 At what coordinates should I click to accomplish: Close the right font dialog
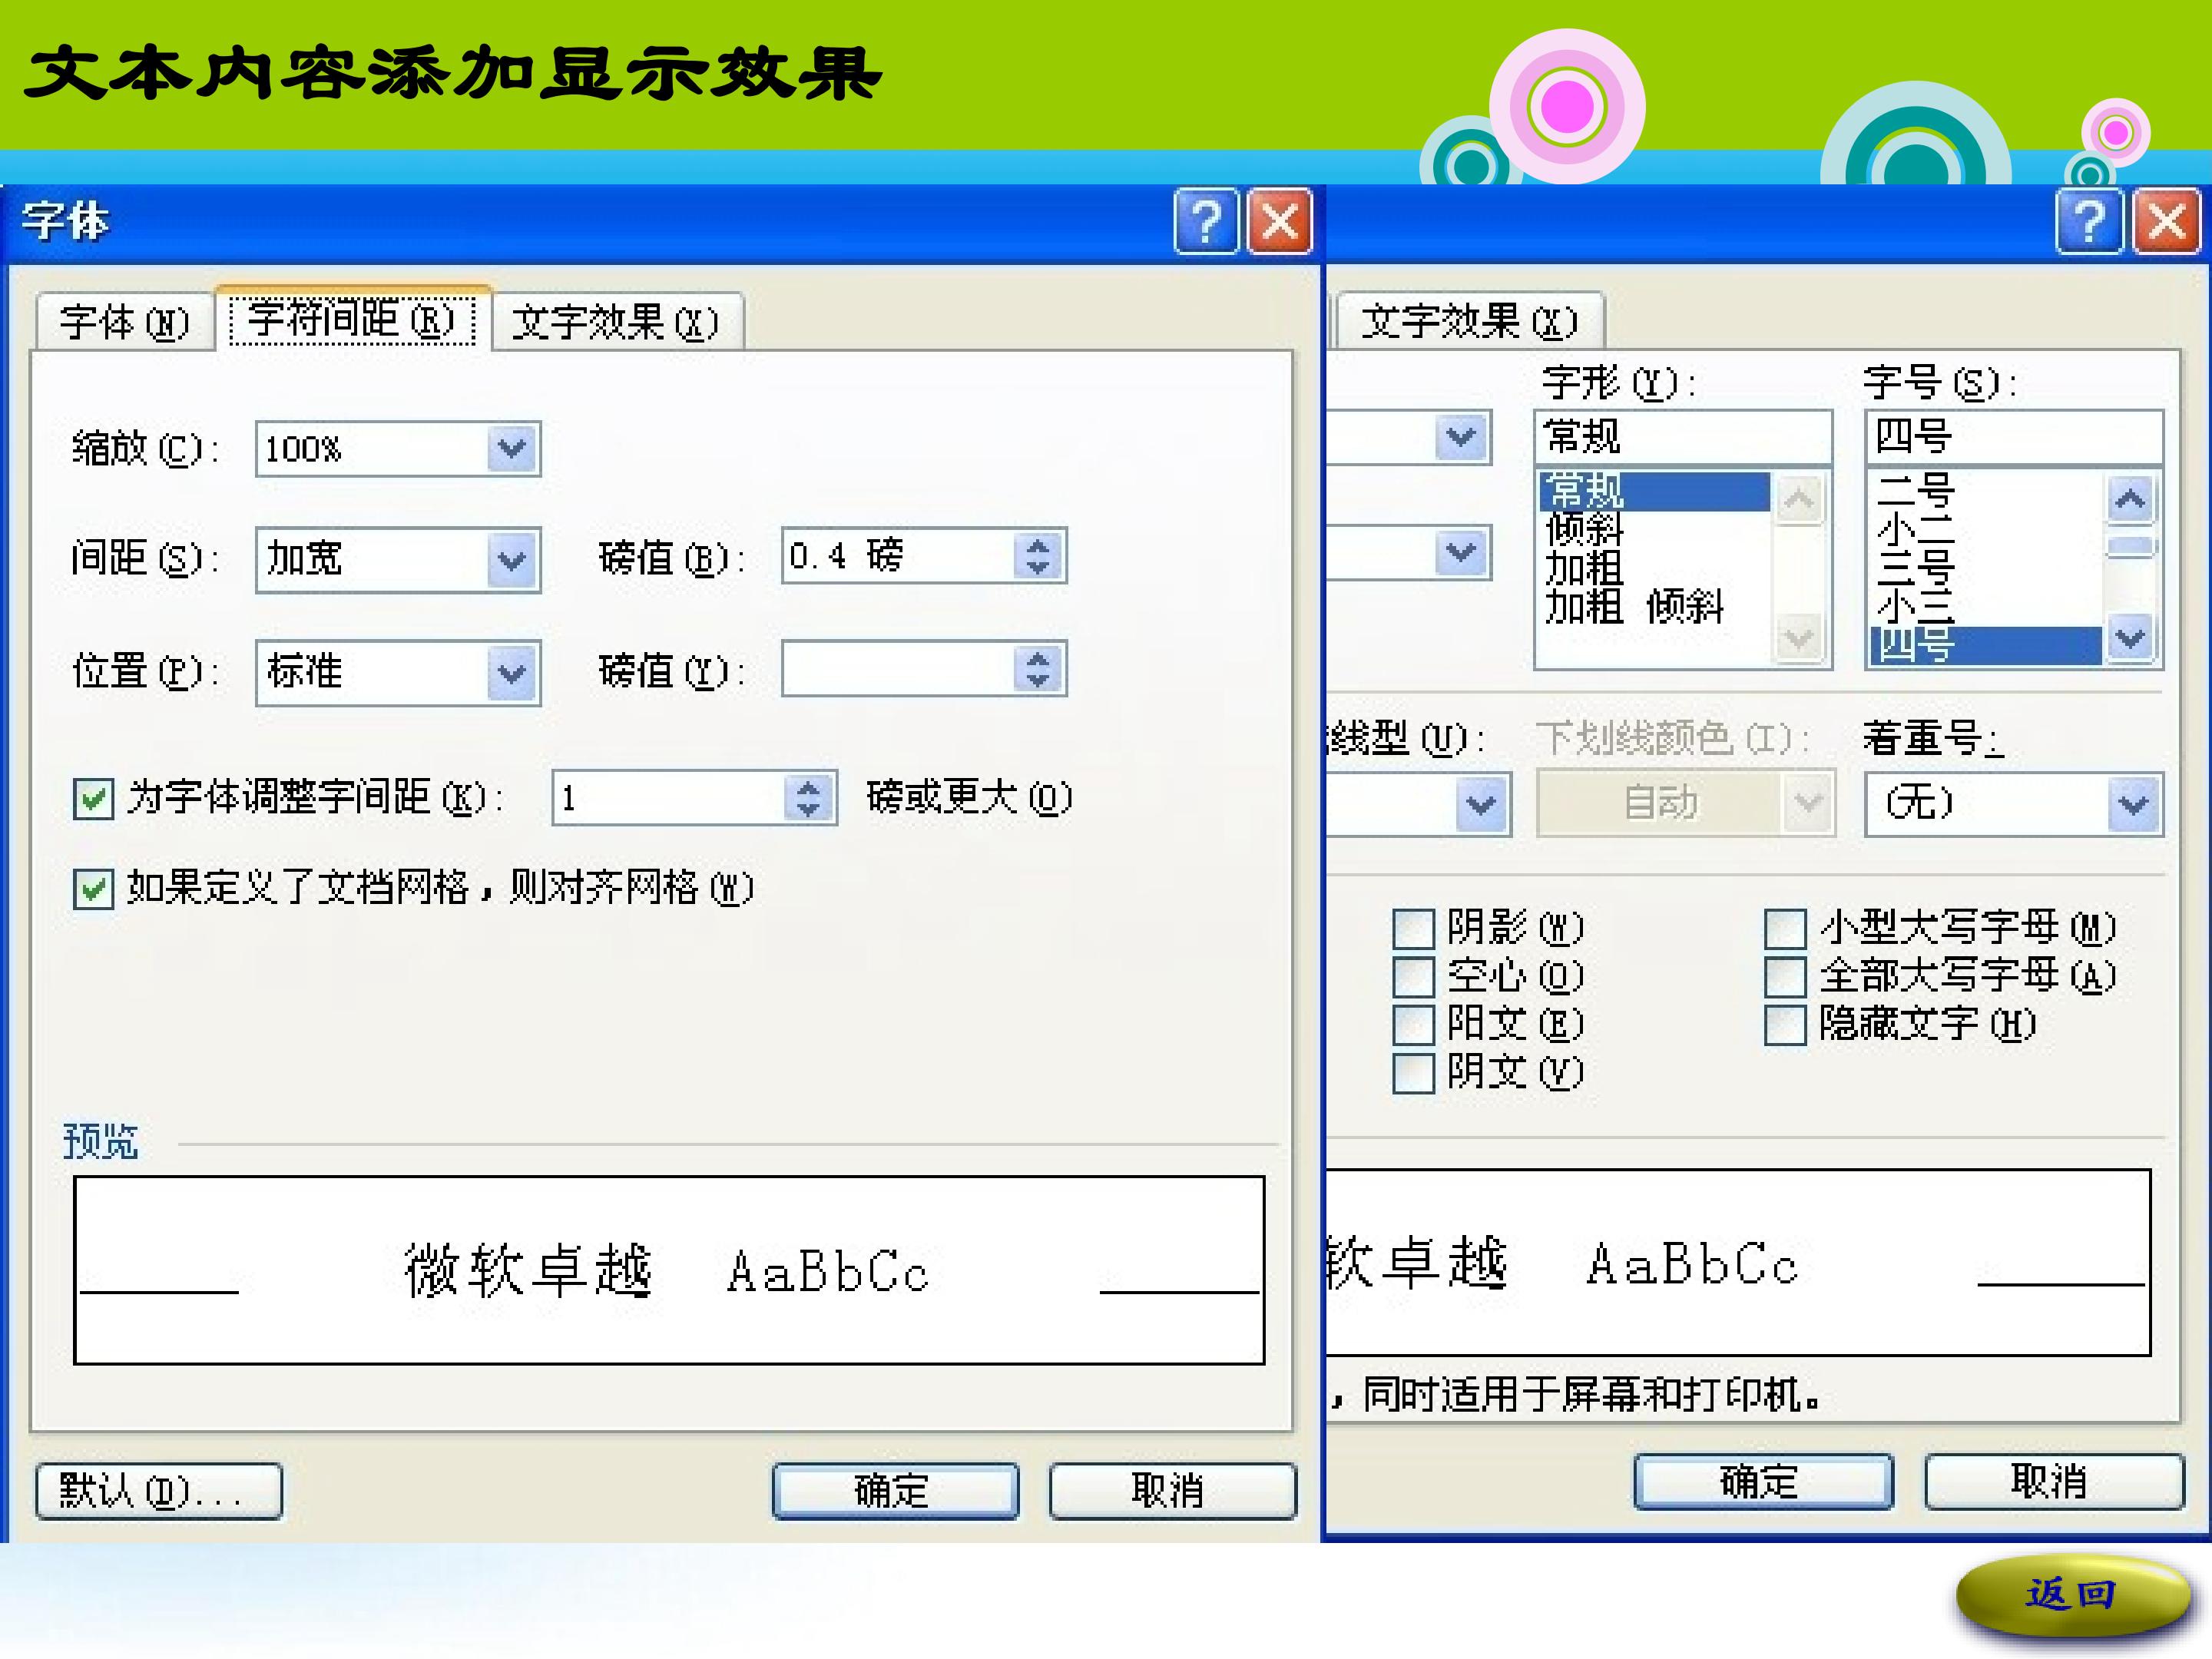click(x=2166, y=221)
